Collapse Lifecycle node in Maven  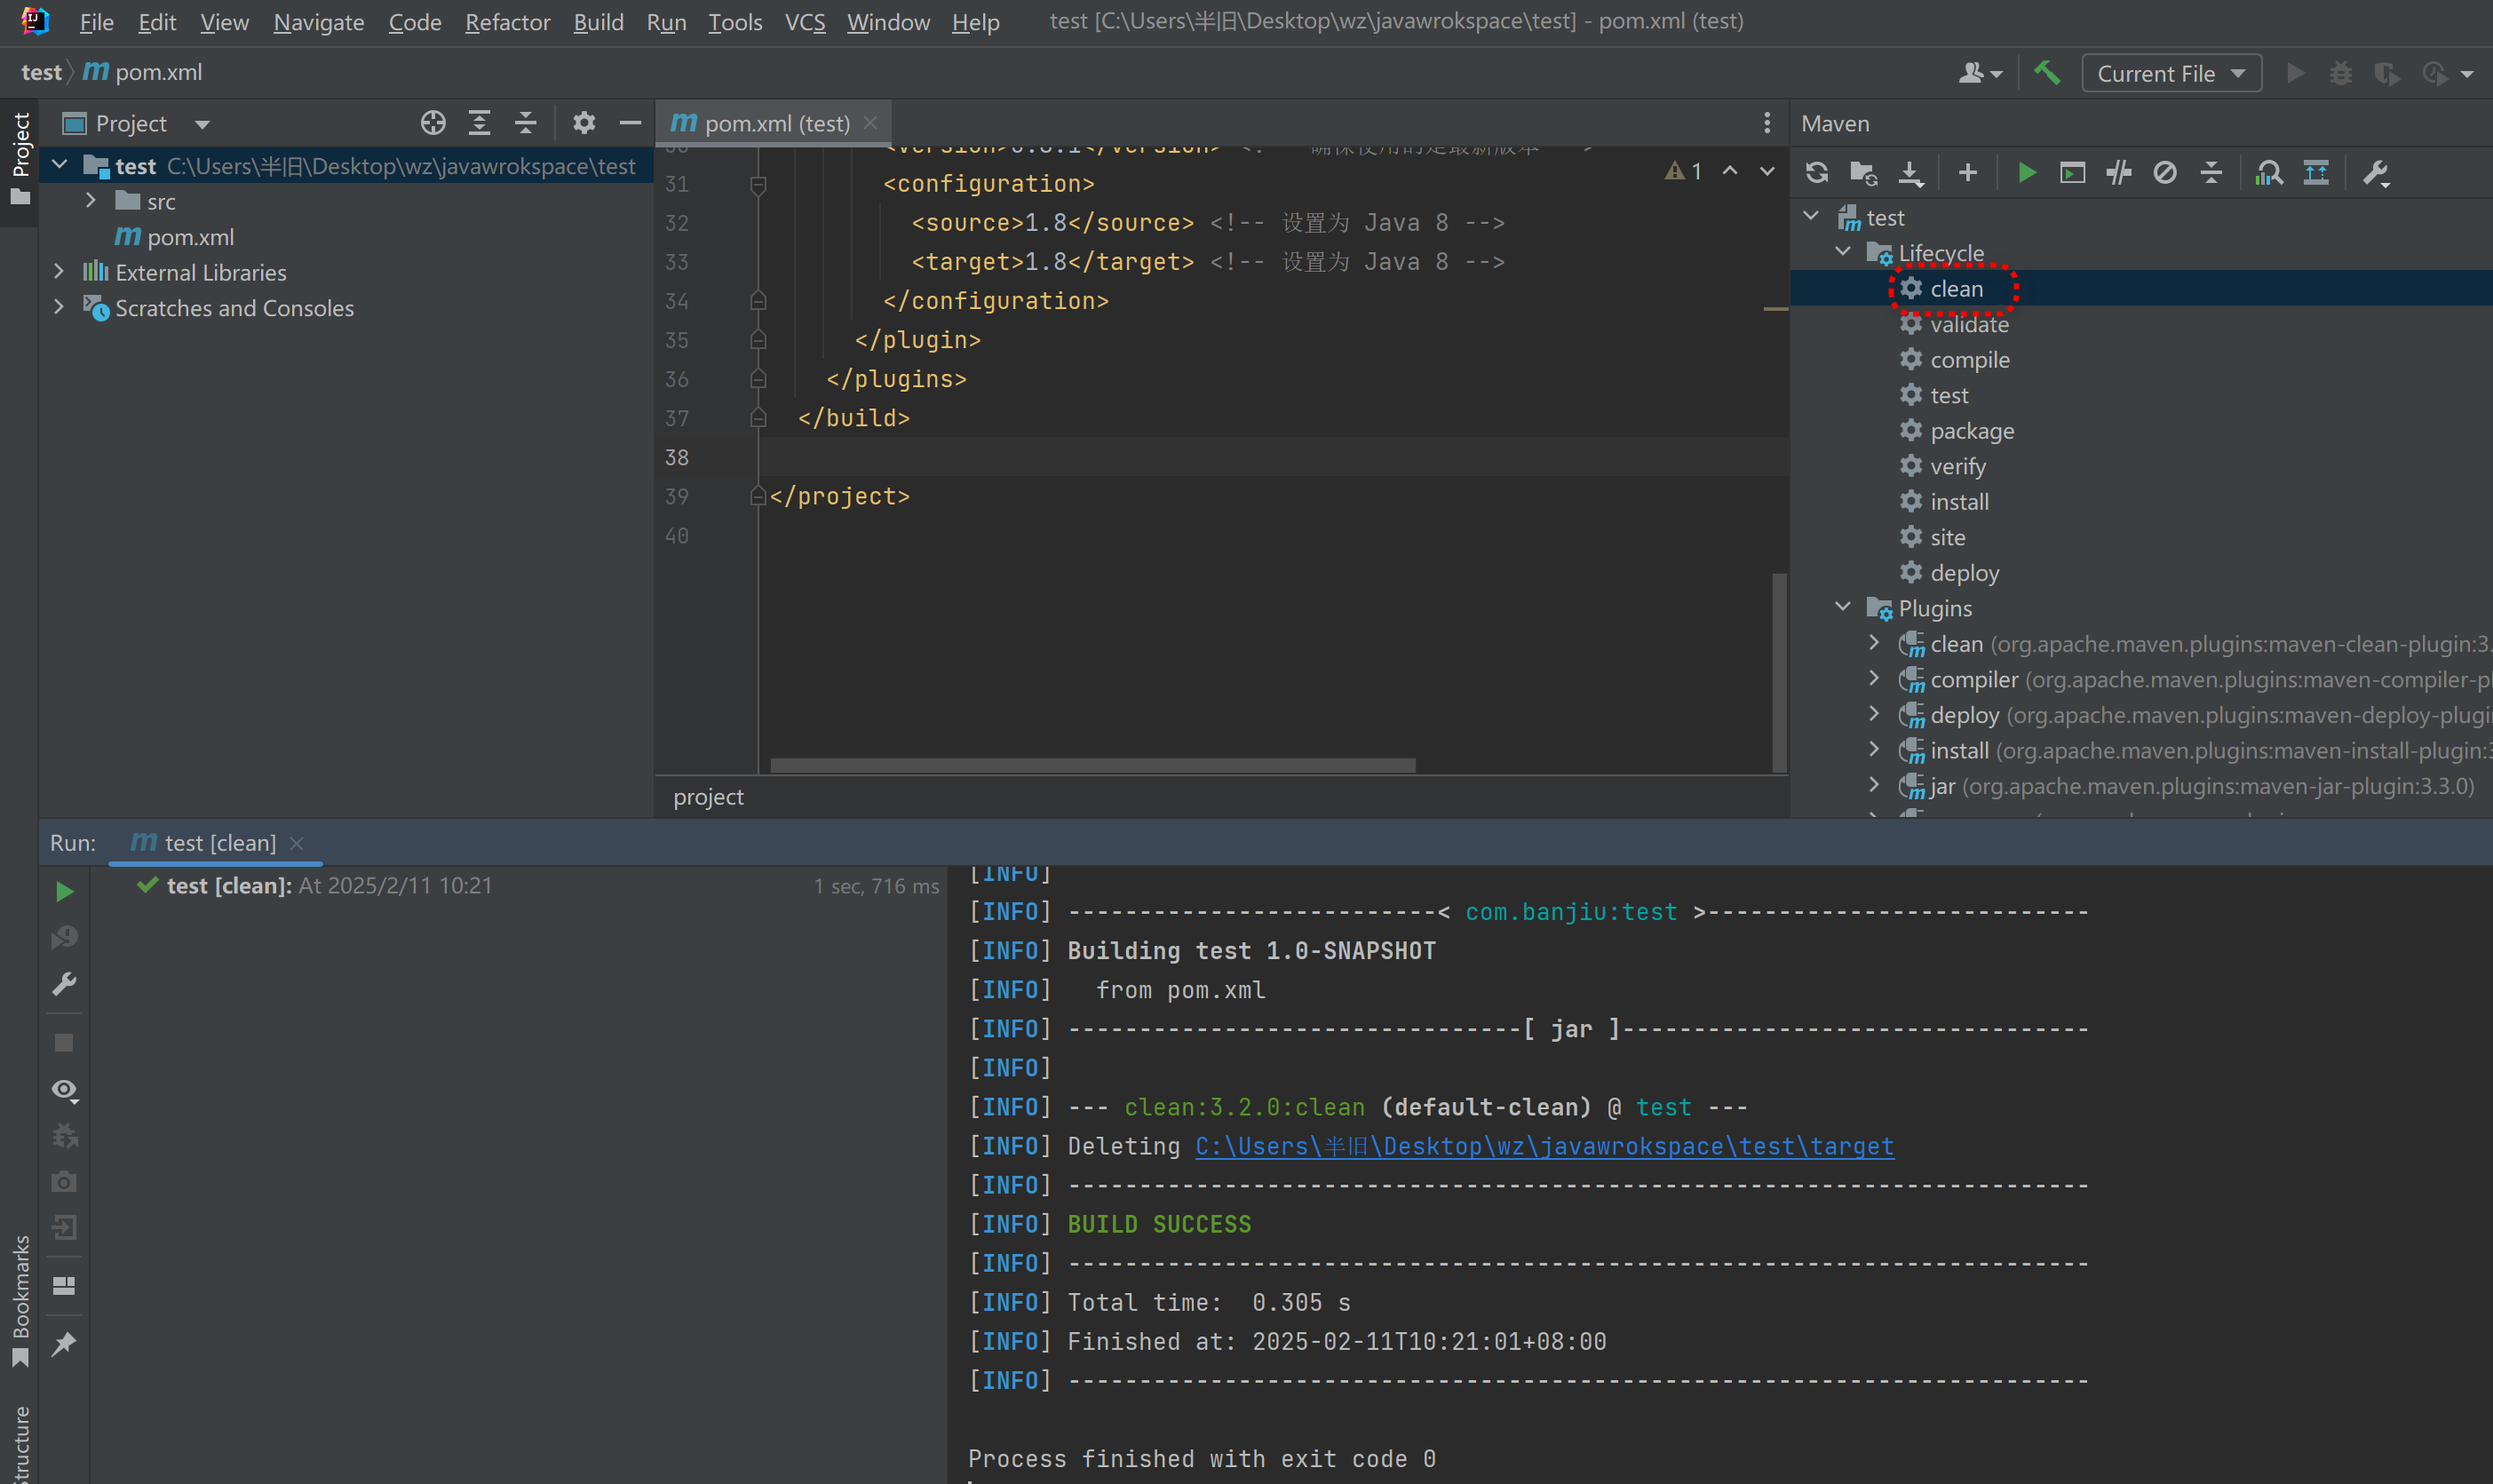point(1843,252)
